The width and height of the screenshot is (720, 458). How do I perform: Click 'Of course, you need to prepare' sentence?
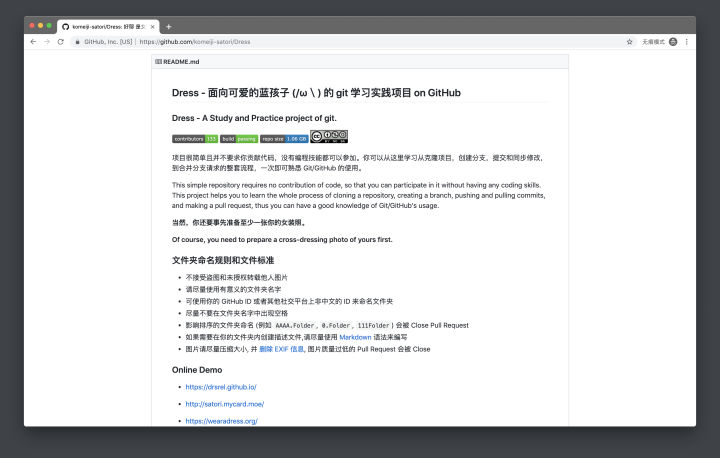[x=282, y=239]
